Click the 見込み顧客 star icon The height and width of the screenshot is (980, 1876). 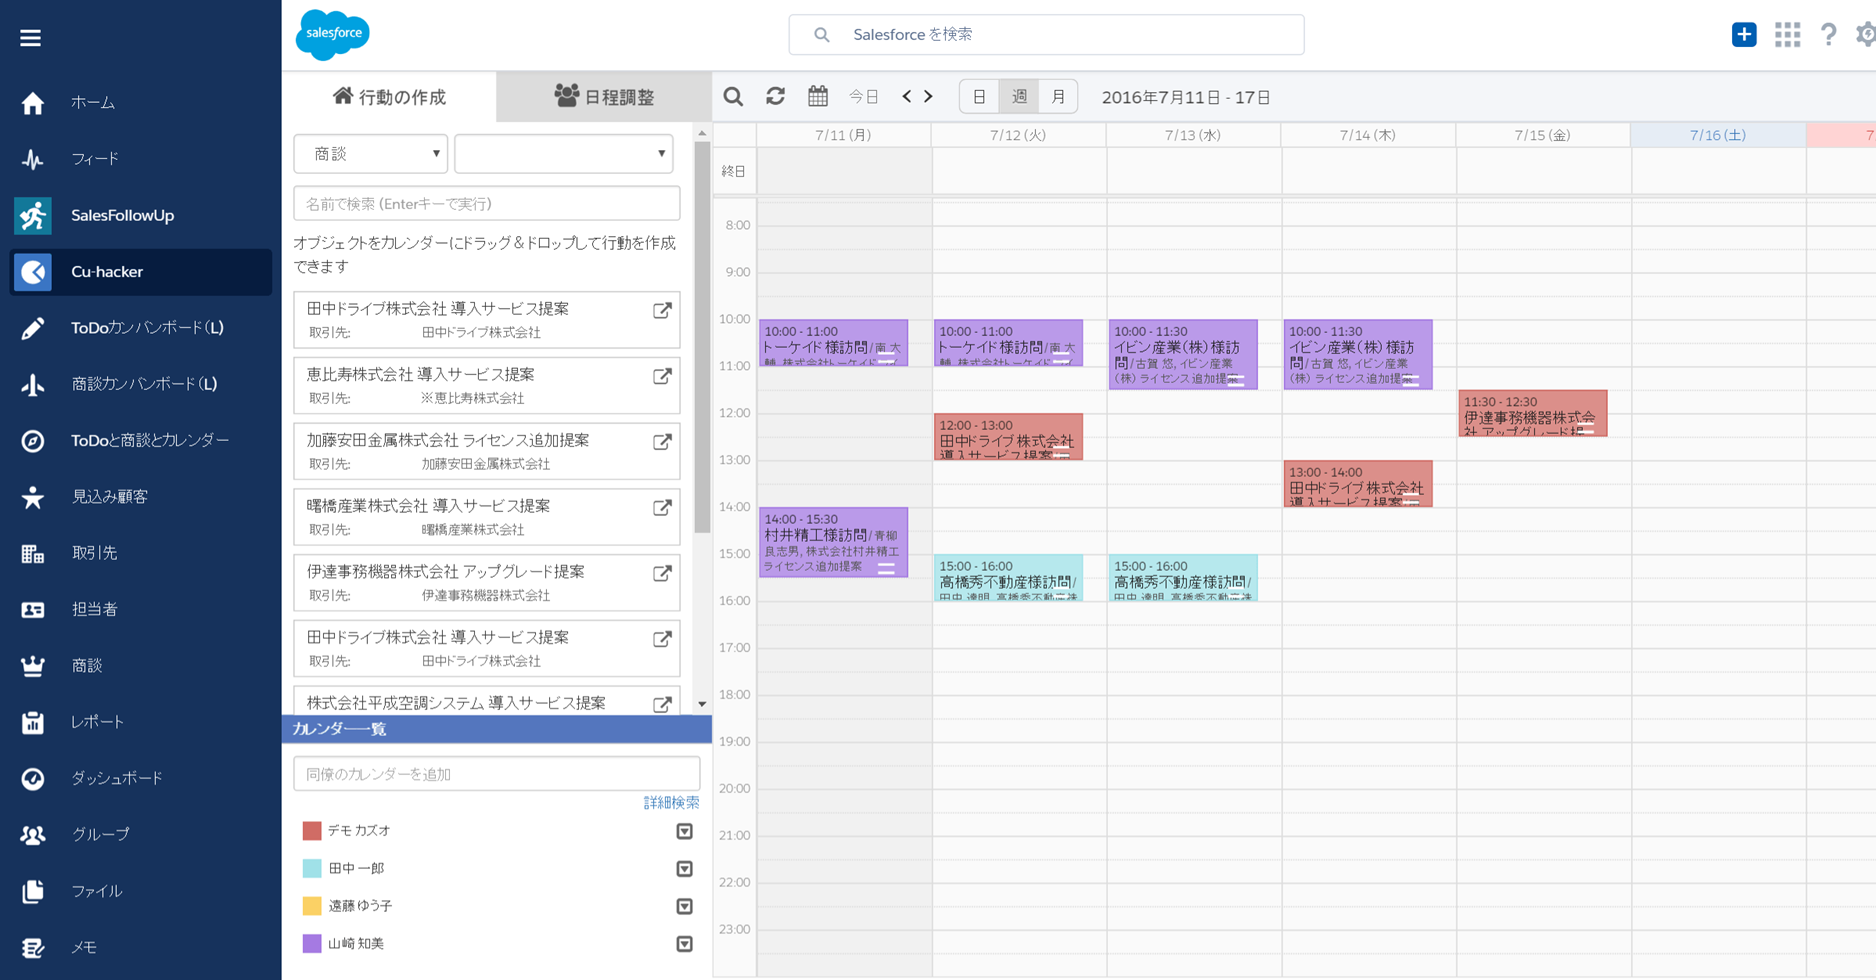33,497
